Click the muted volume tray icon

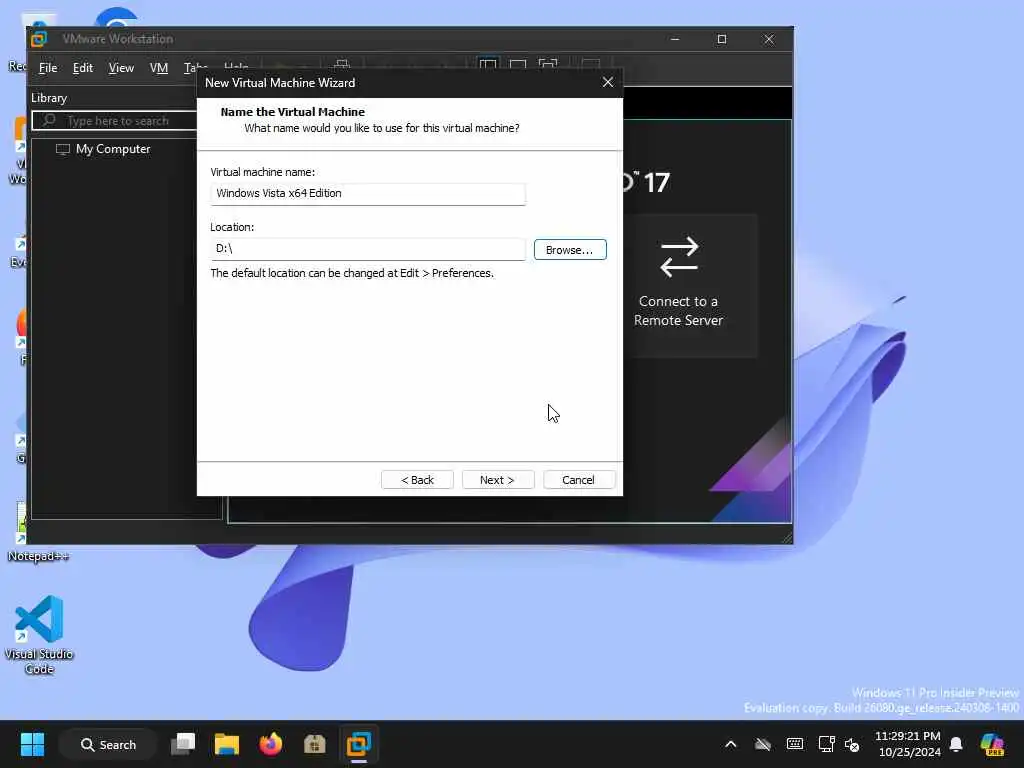click(x=852, y=744)
